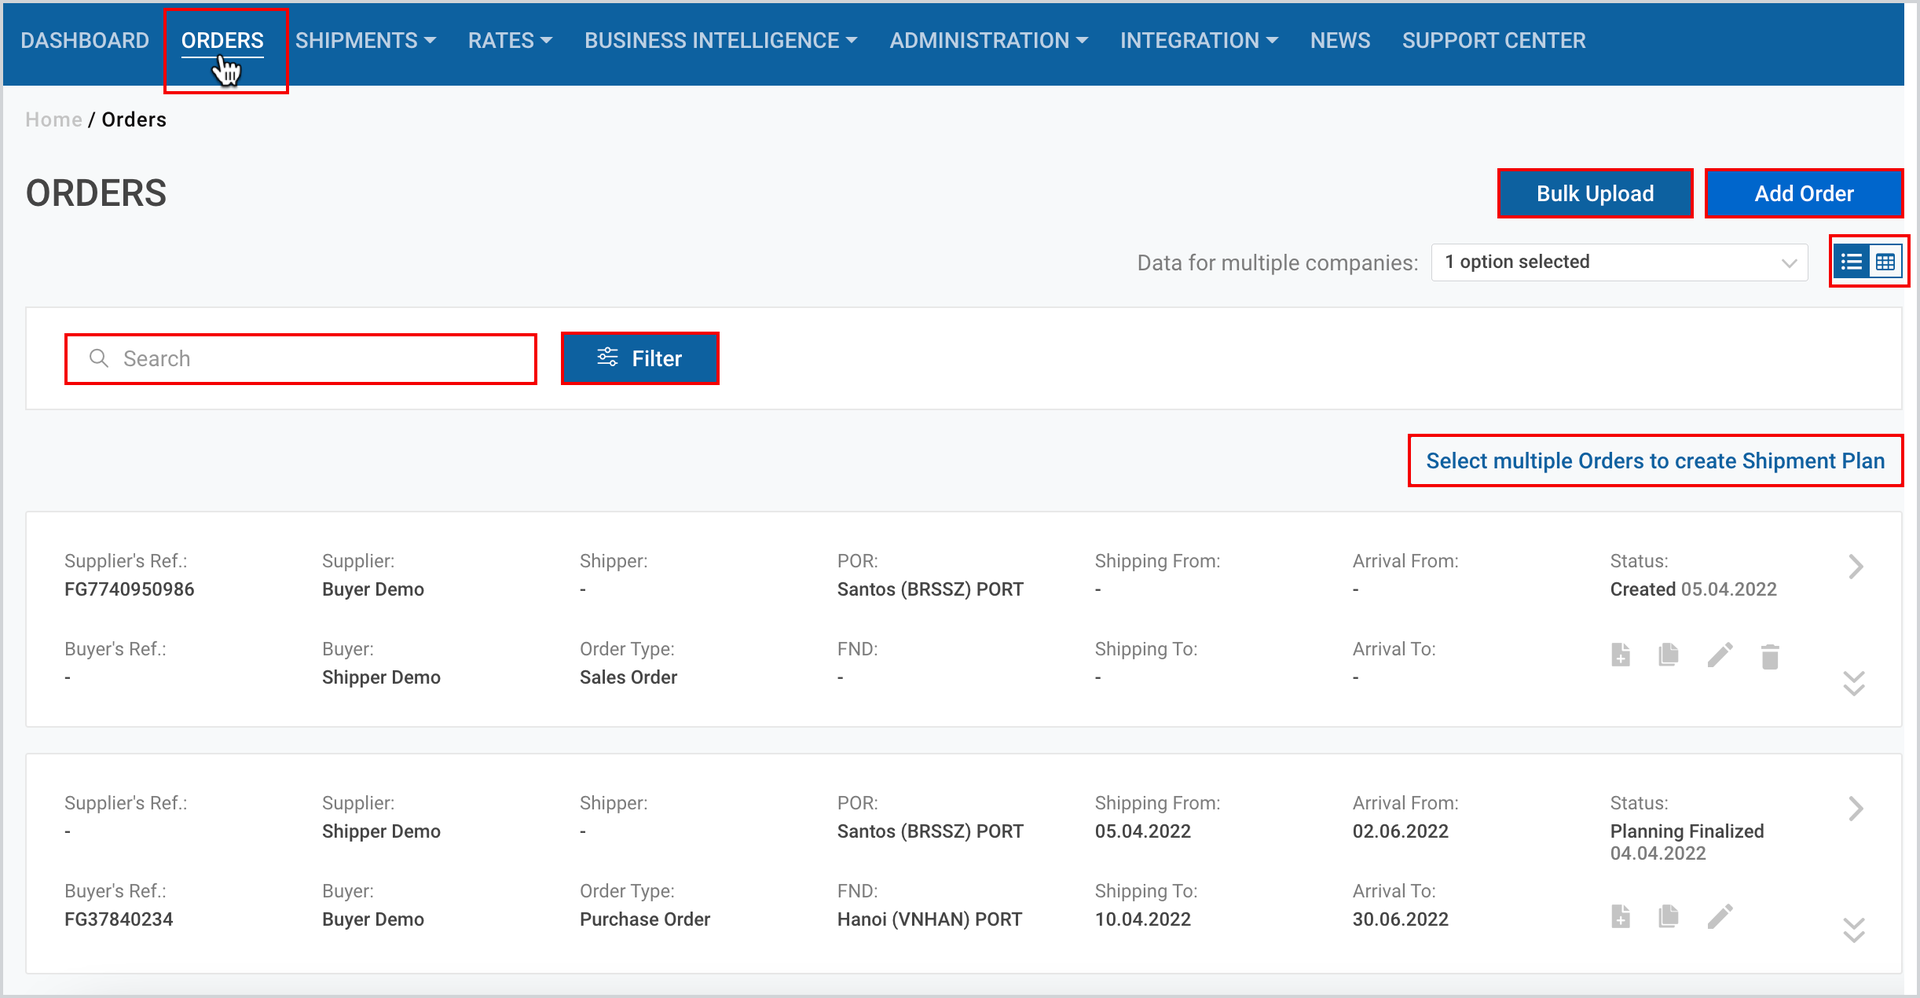The image size is (1920, 998).
Task: Click the Home breadcrumb link
Action: pos(54,120)
